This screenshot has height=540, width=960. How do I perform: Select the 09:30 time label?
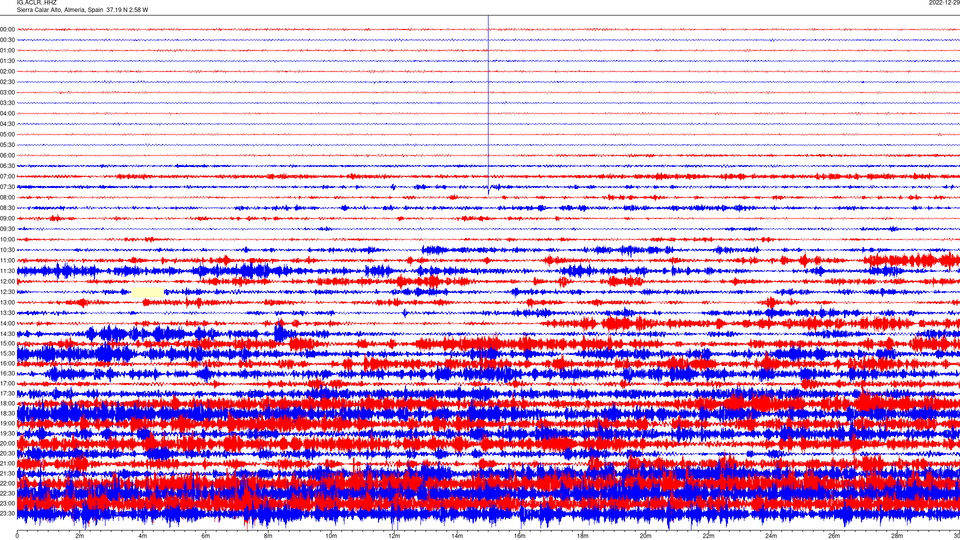(x=8, y=228)
